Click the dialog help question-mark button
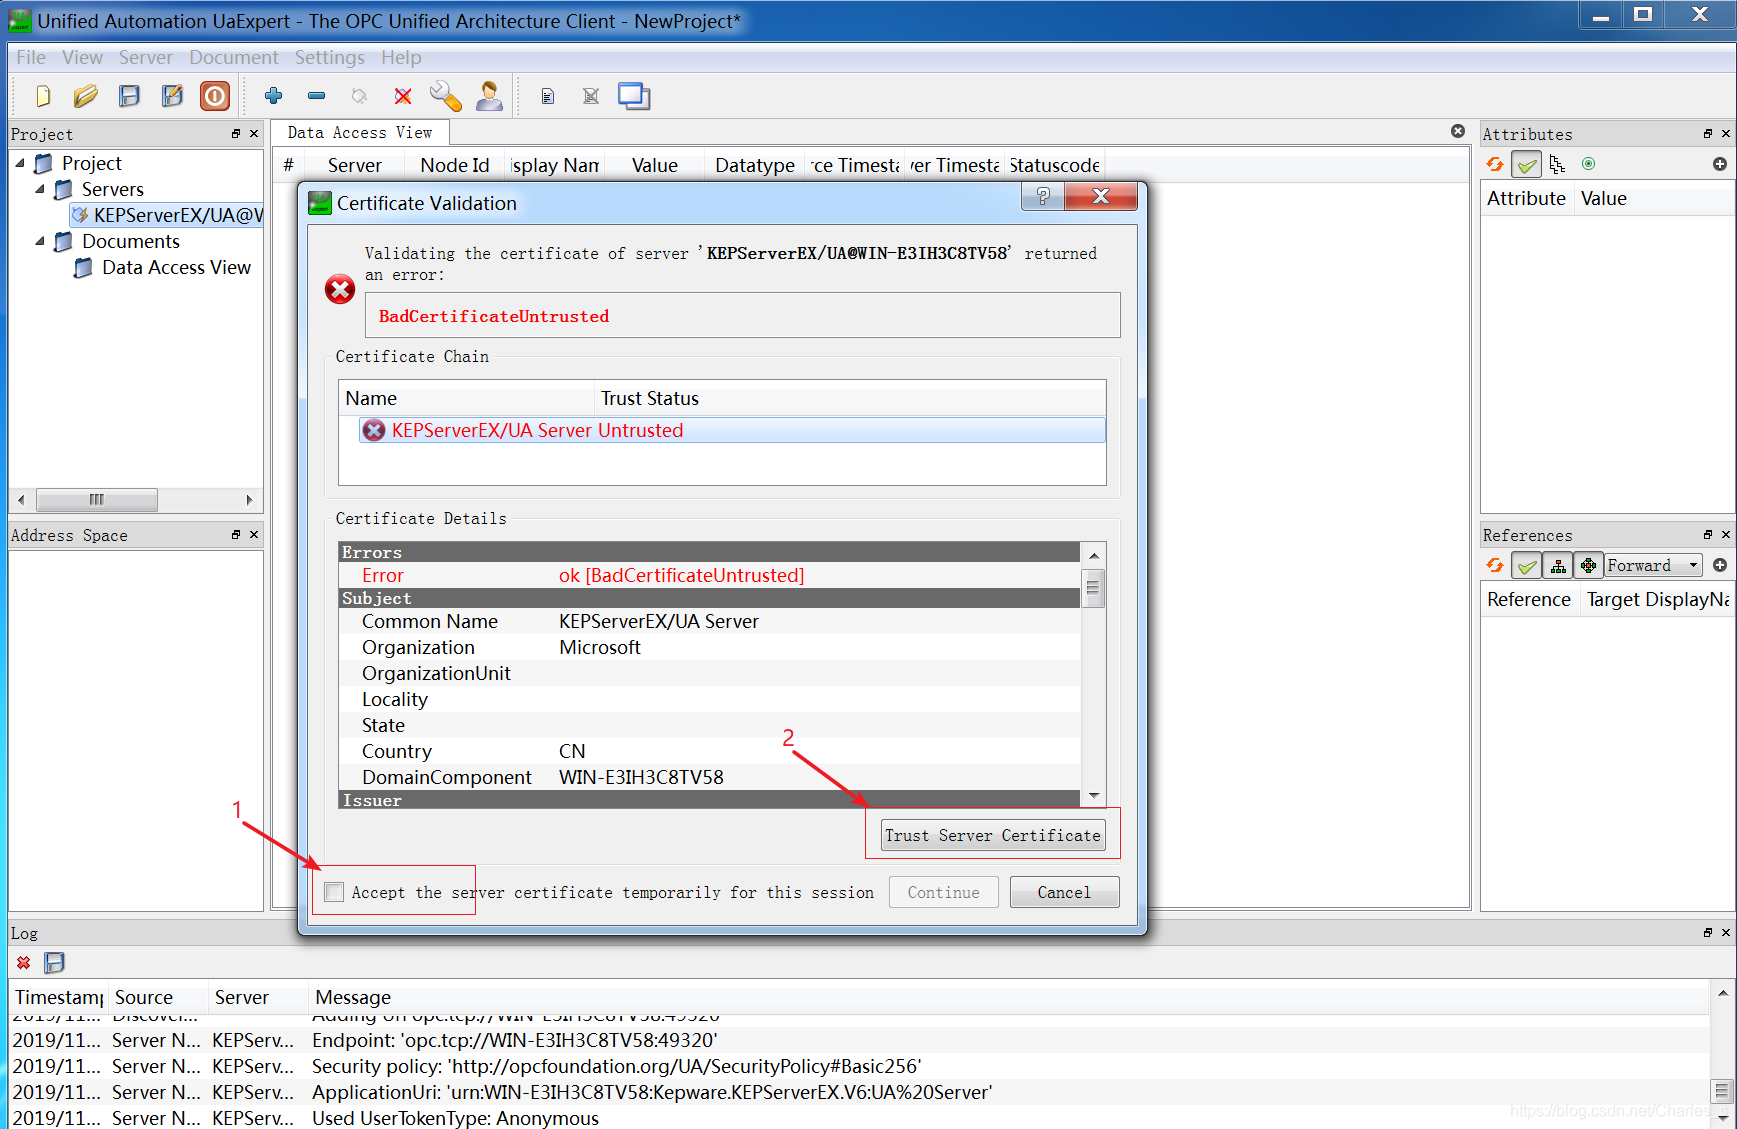The image size is (1737, 1129). click(1043, 196)
